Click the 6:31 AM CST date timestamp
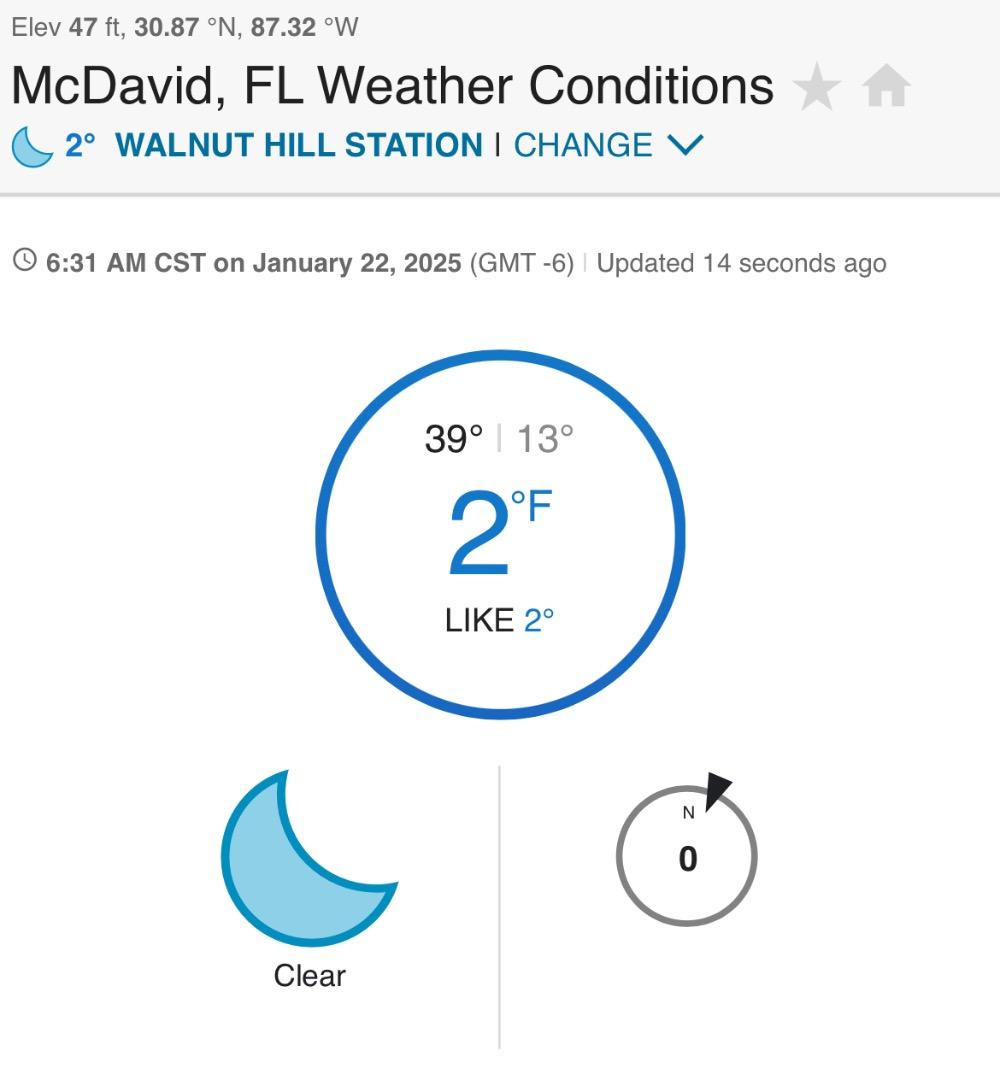Screen dimensions: 1000x1080 (254, 263)
